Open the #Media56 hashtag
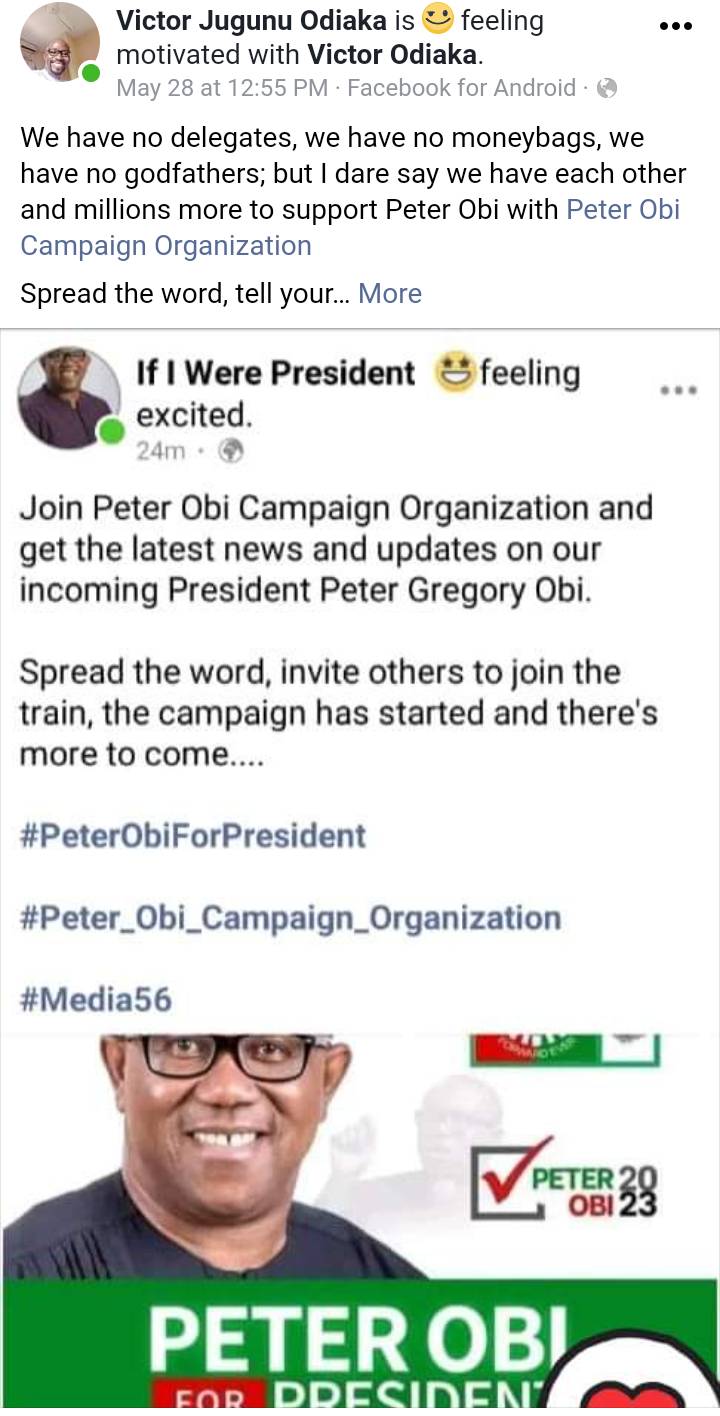Screen dimensions: 720x1416 (95, 999)
